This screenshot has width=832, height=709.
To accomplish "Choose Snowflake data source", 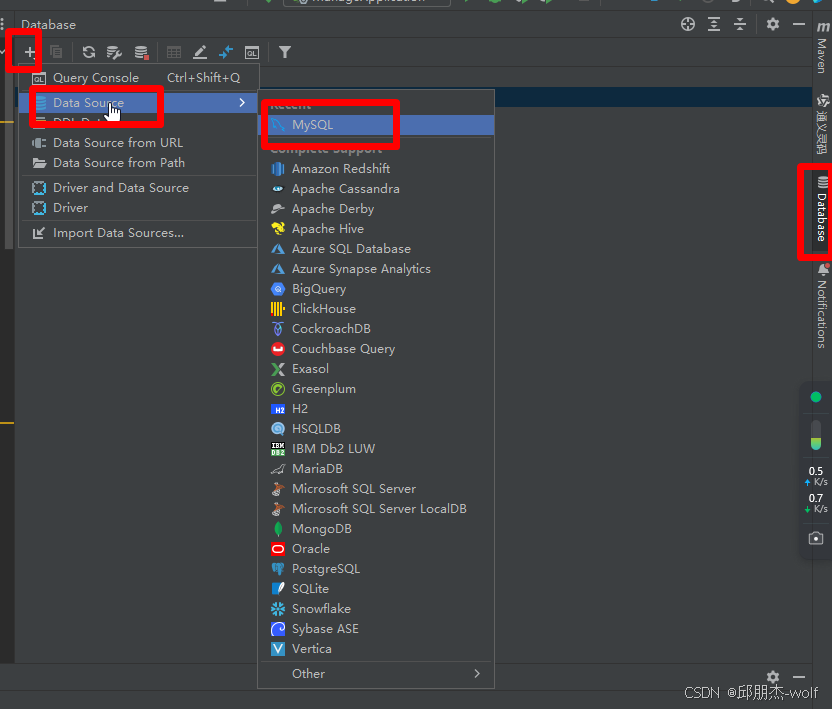I will point(376,609).
